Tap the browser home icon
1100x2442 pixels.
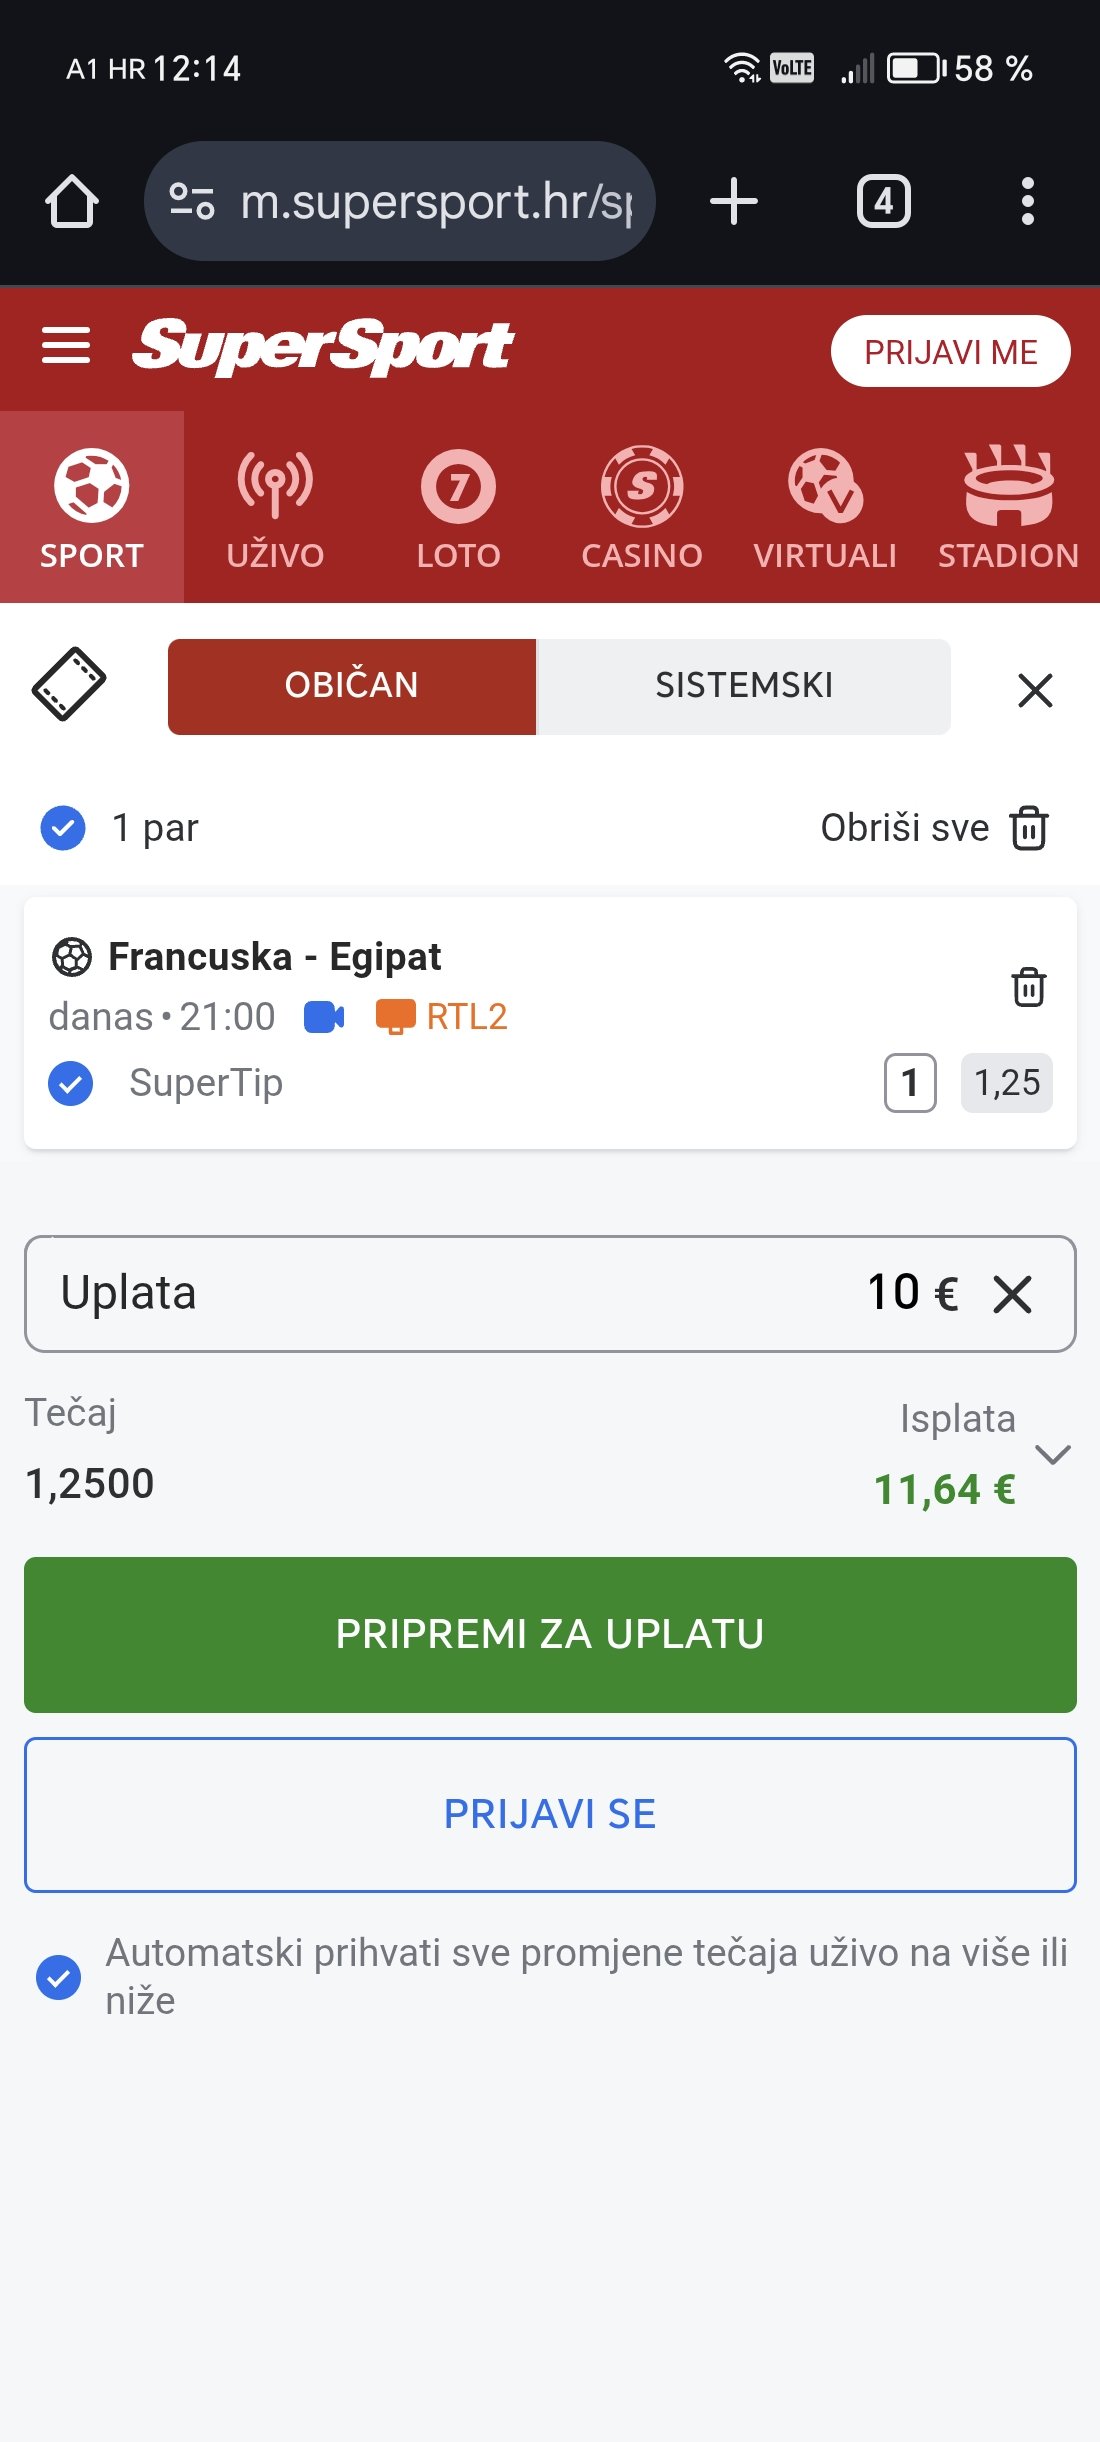[x=72, y=202]
